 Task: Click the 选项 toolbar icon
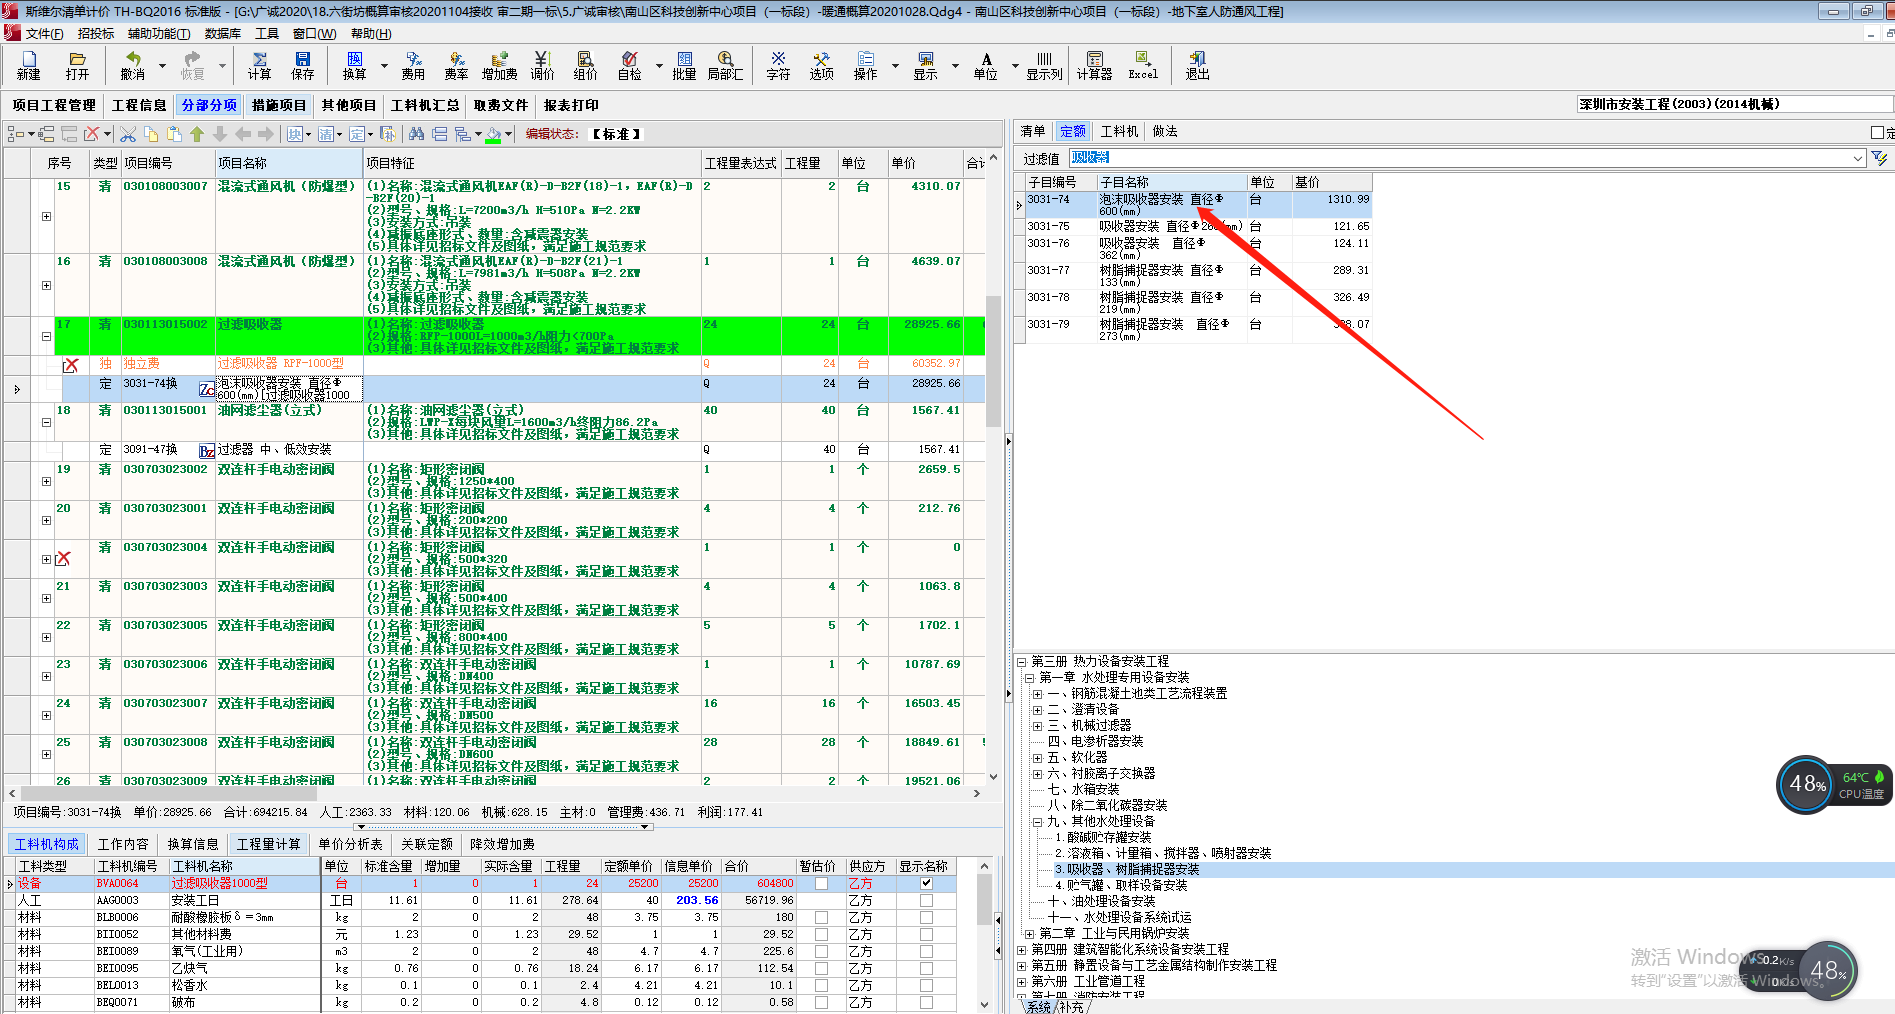click(821, 66)
